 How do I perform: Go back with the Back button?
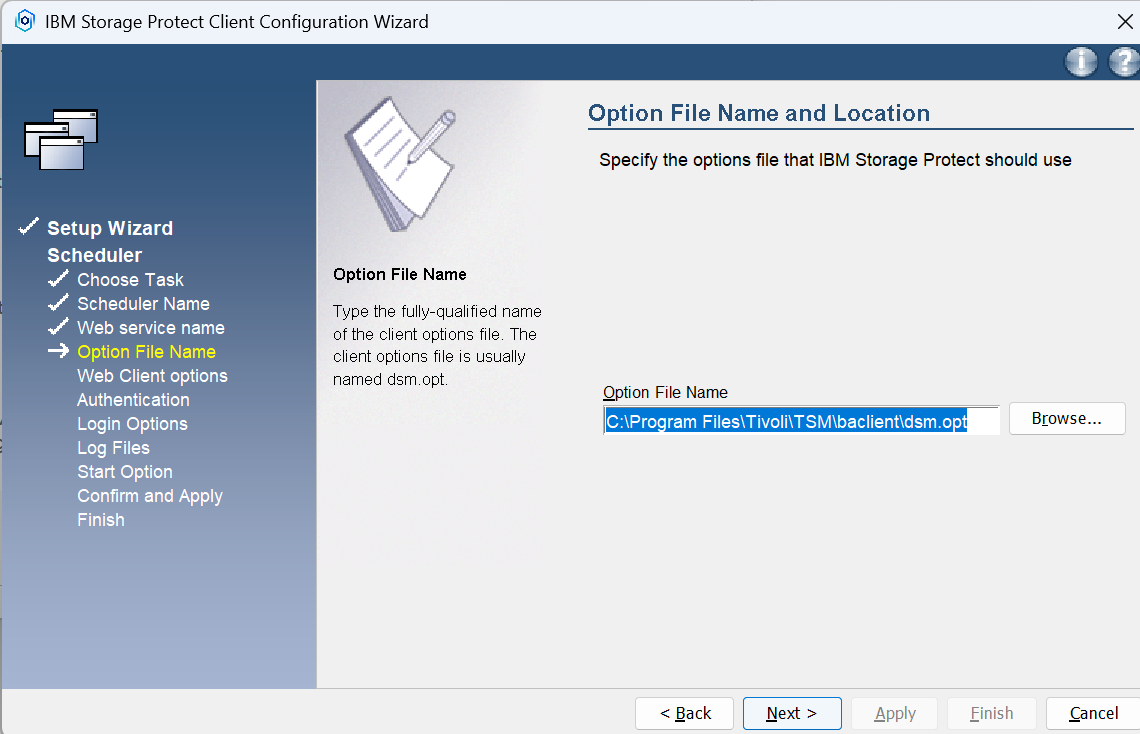[684, 713]
